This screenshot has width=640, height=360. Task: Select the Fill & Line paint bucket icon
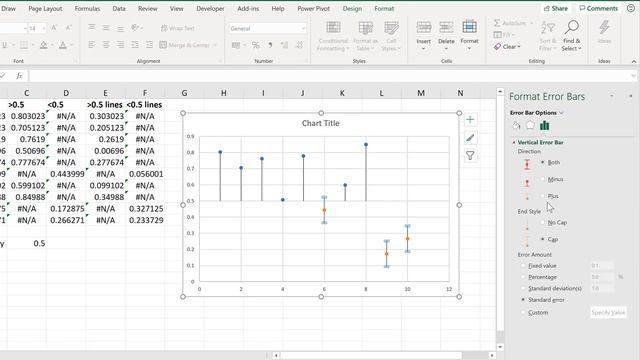pos(516,126)
